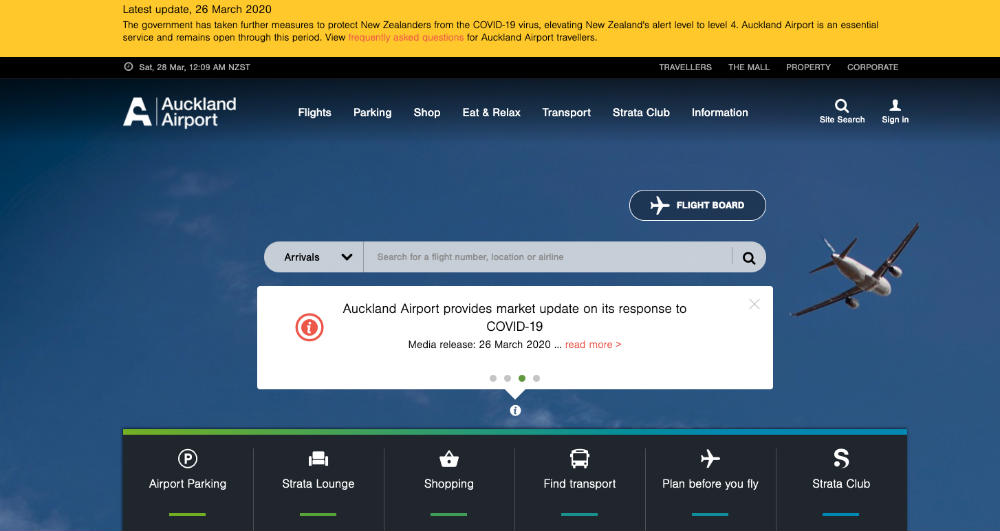
Task: Select the second carousel dot
Action: pyautogui.click(x=508, y=378)
